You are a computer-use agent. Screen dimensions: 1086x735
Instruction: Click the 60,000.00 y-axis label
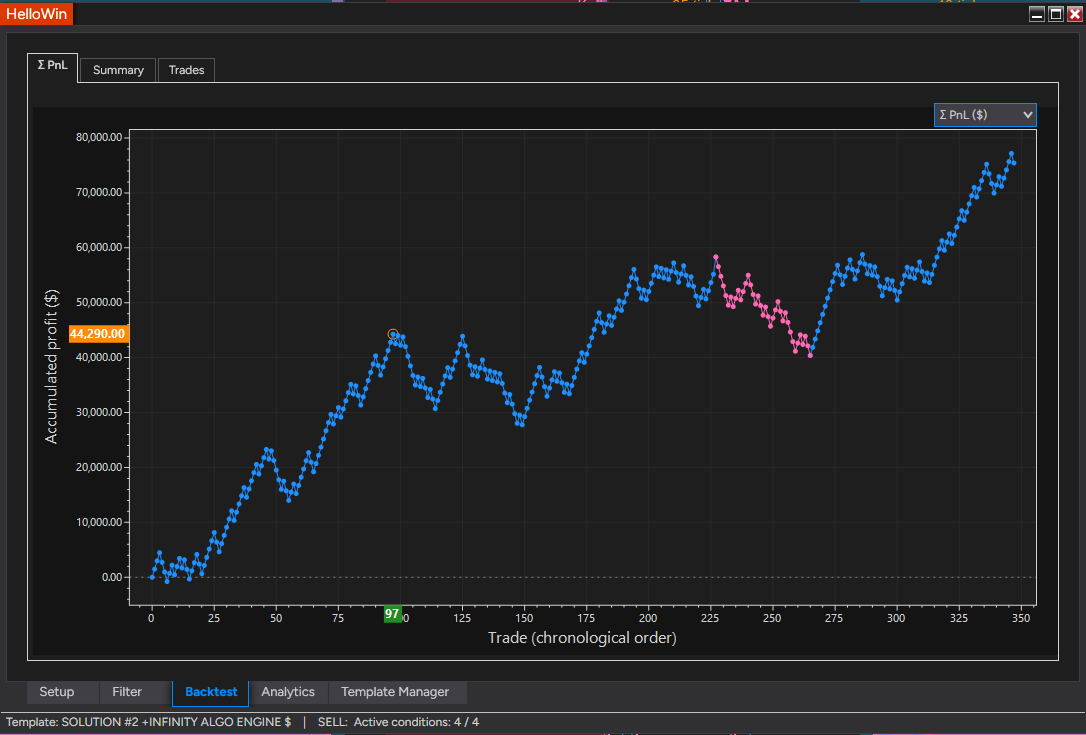click(99, 247)
